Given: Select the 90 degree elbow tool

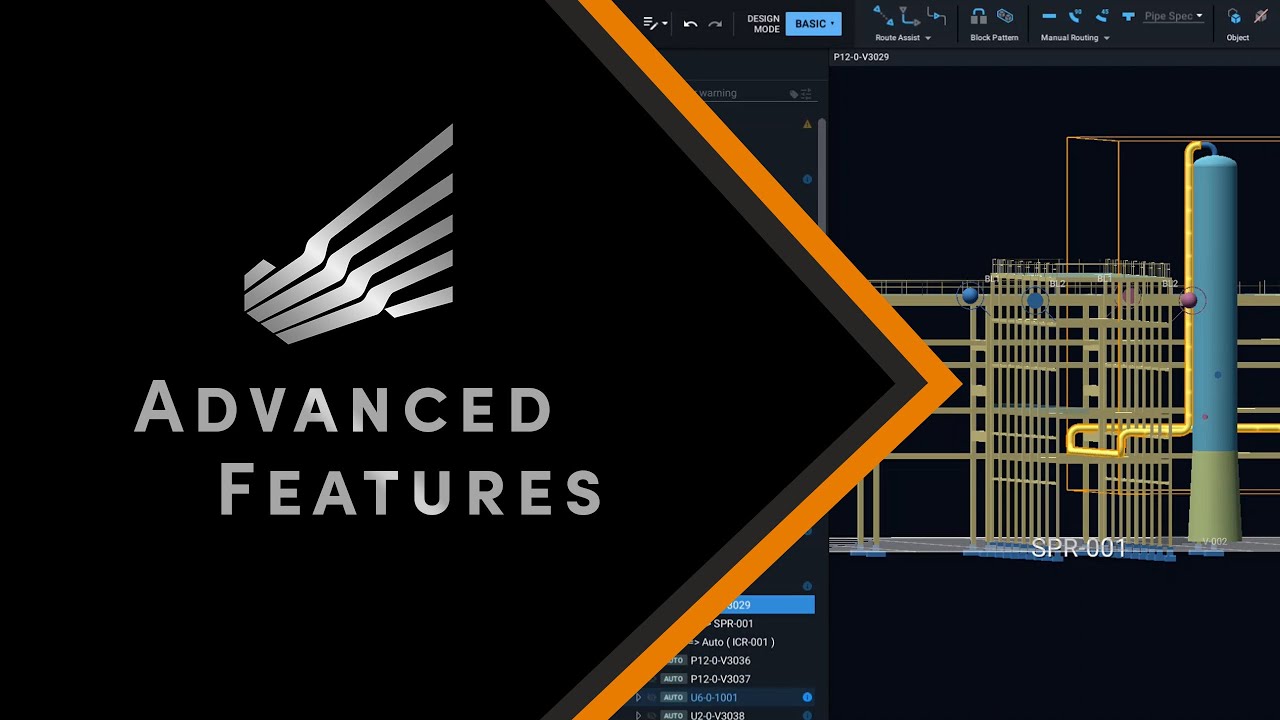Looking at the screenshot, I should (x=1075, y=16).
